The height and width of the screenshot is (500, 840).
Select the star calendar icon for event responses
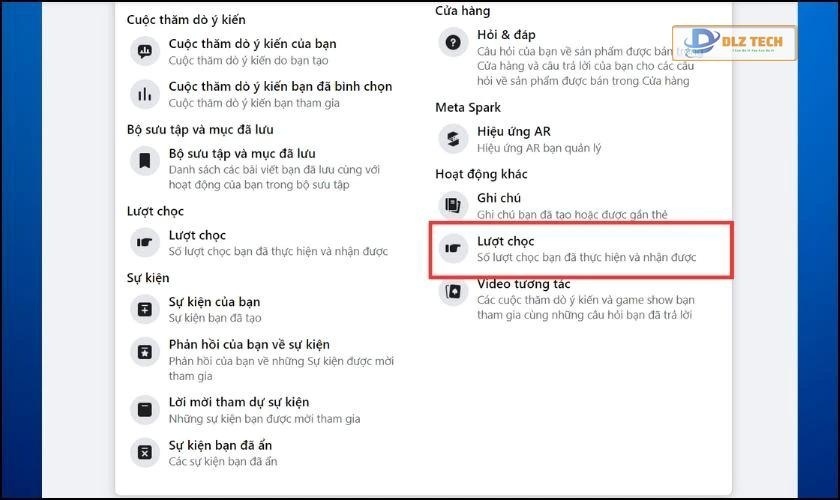[x=145, y=352]
